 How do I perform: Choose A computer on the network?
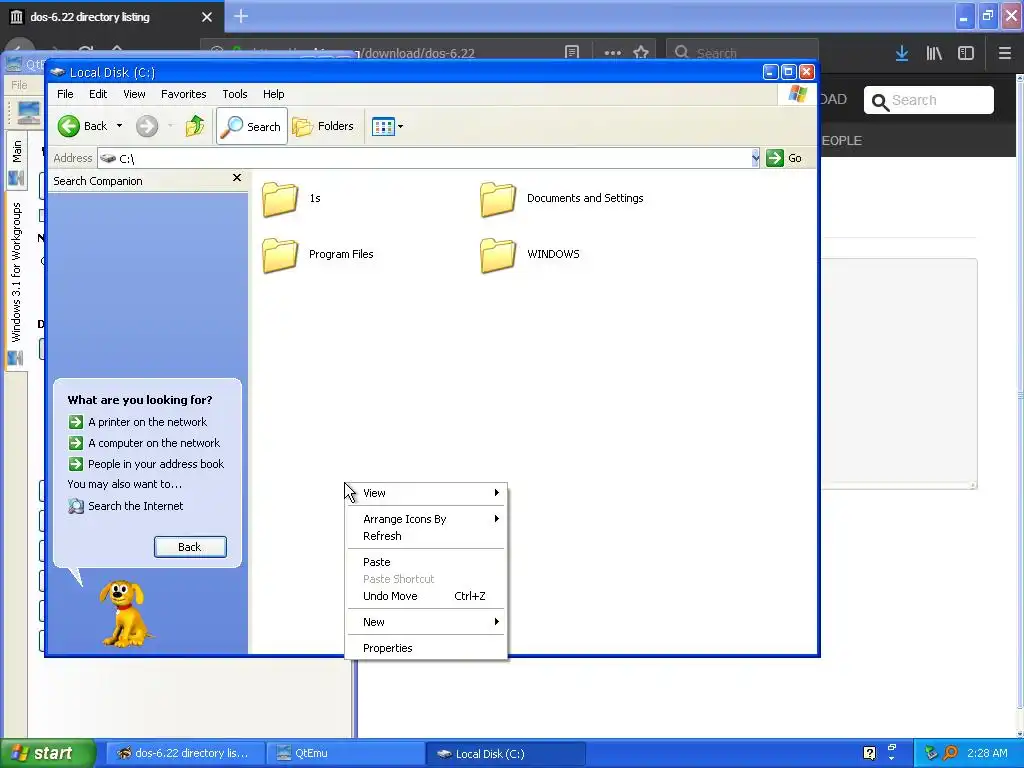click(x=144, y=443)
